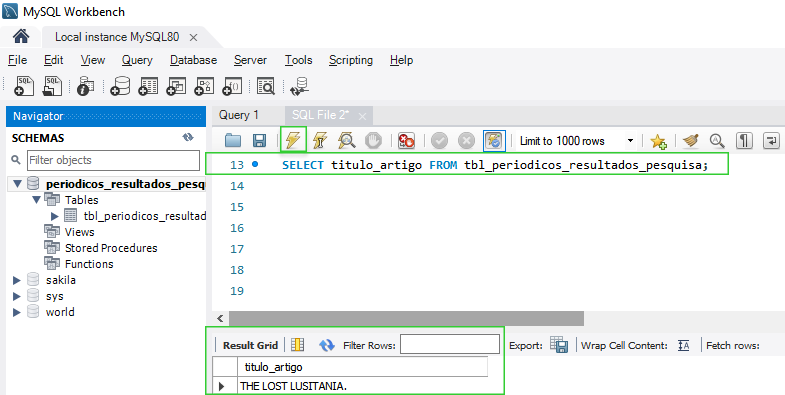This screenshot has width=785, height=395.
Task: Open the Query menu
Action: tap(137, 60)
